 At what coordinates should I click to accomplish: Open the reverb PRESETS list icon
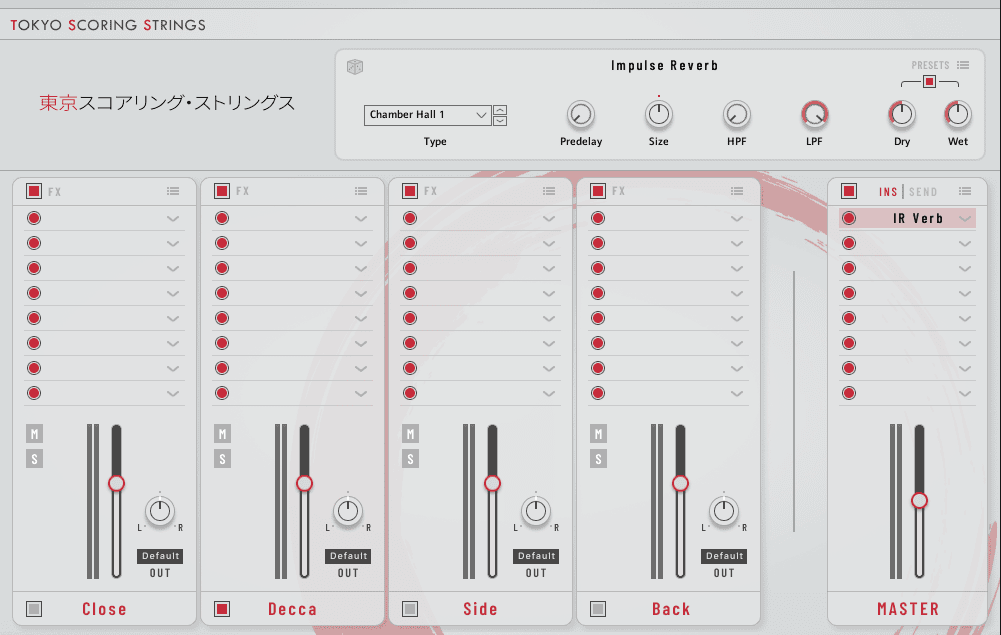962,65
